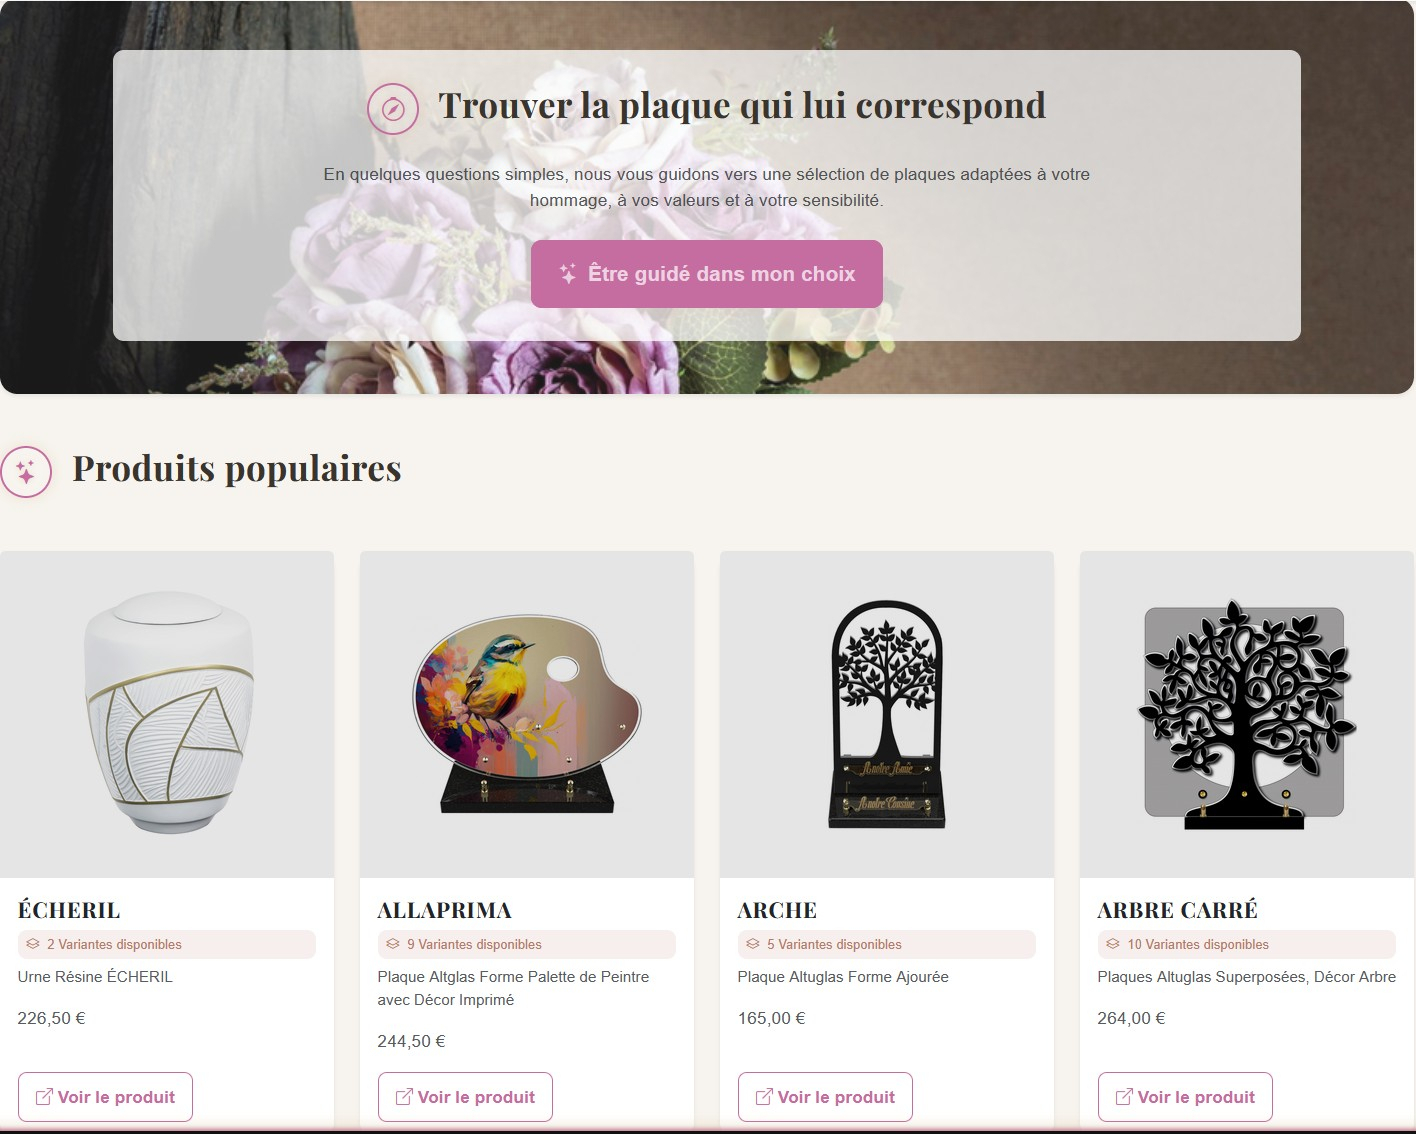Click the sparkle icon next to Produits populaires
Image resolution: width=1416 pixels, height=1134 pixels.
[x=26, y=472]
